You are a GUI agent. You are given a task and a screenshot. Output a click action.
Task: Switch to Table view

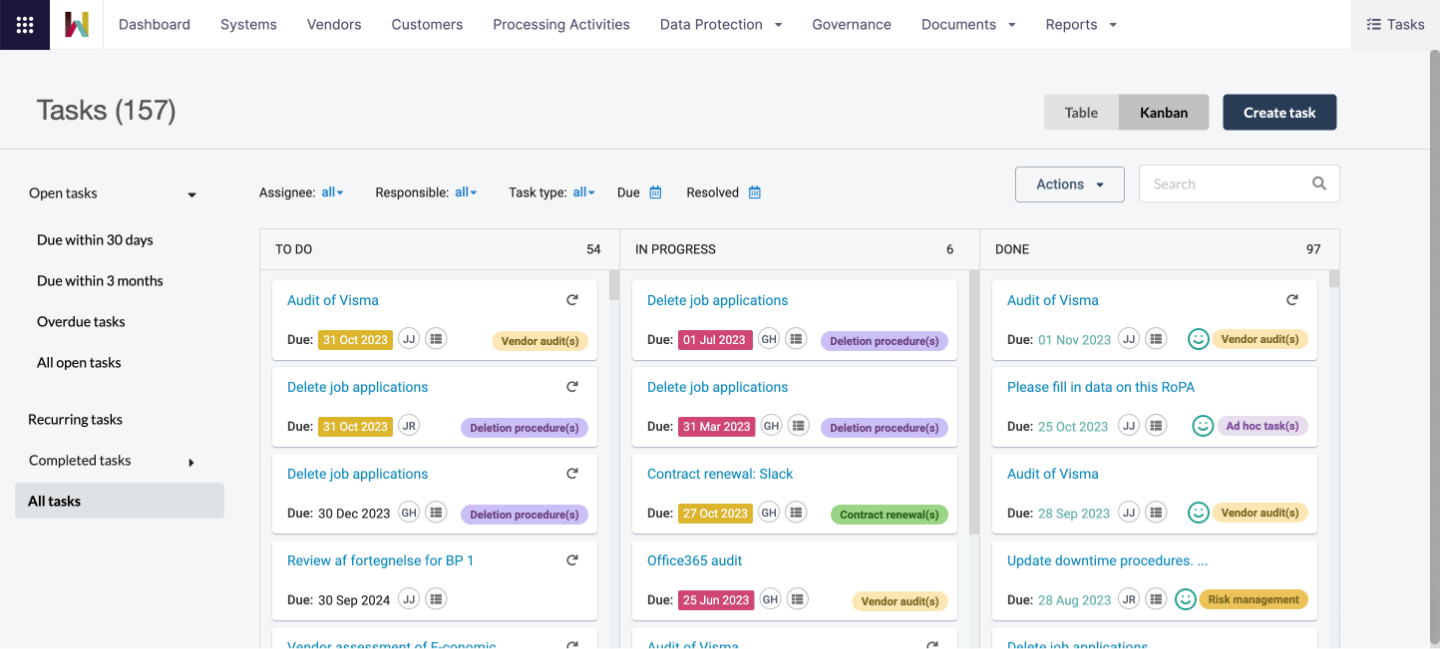pos(1081,112)
